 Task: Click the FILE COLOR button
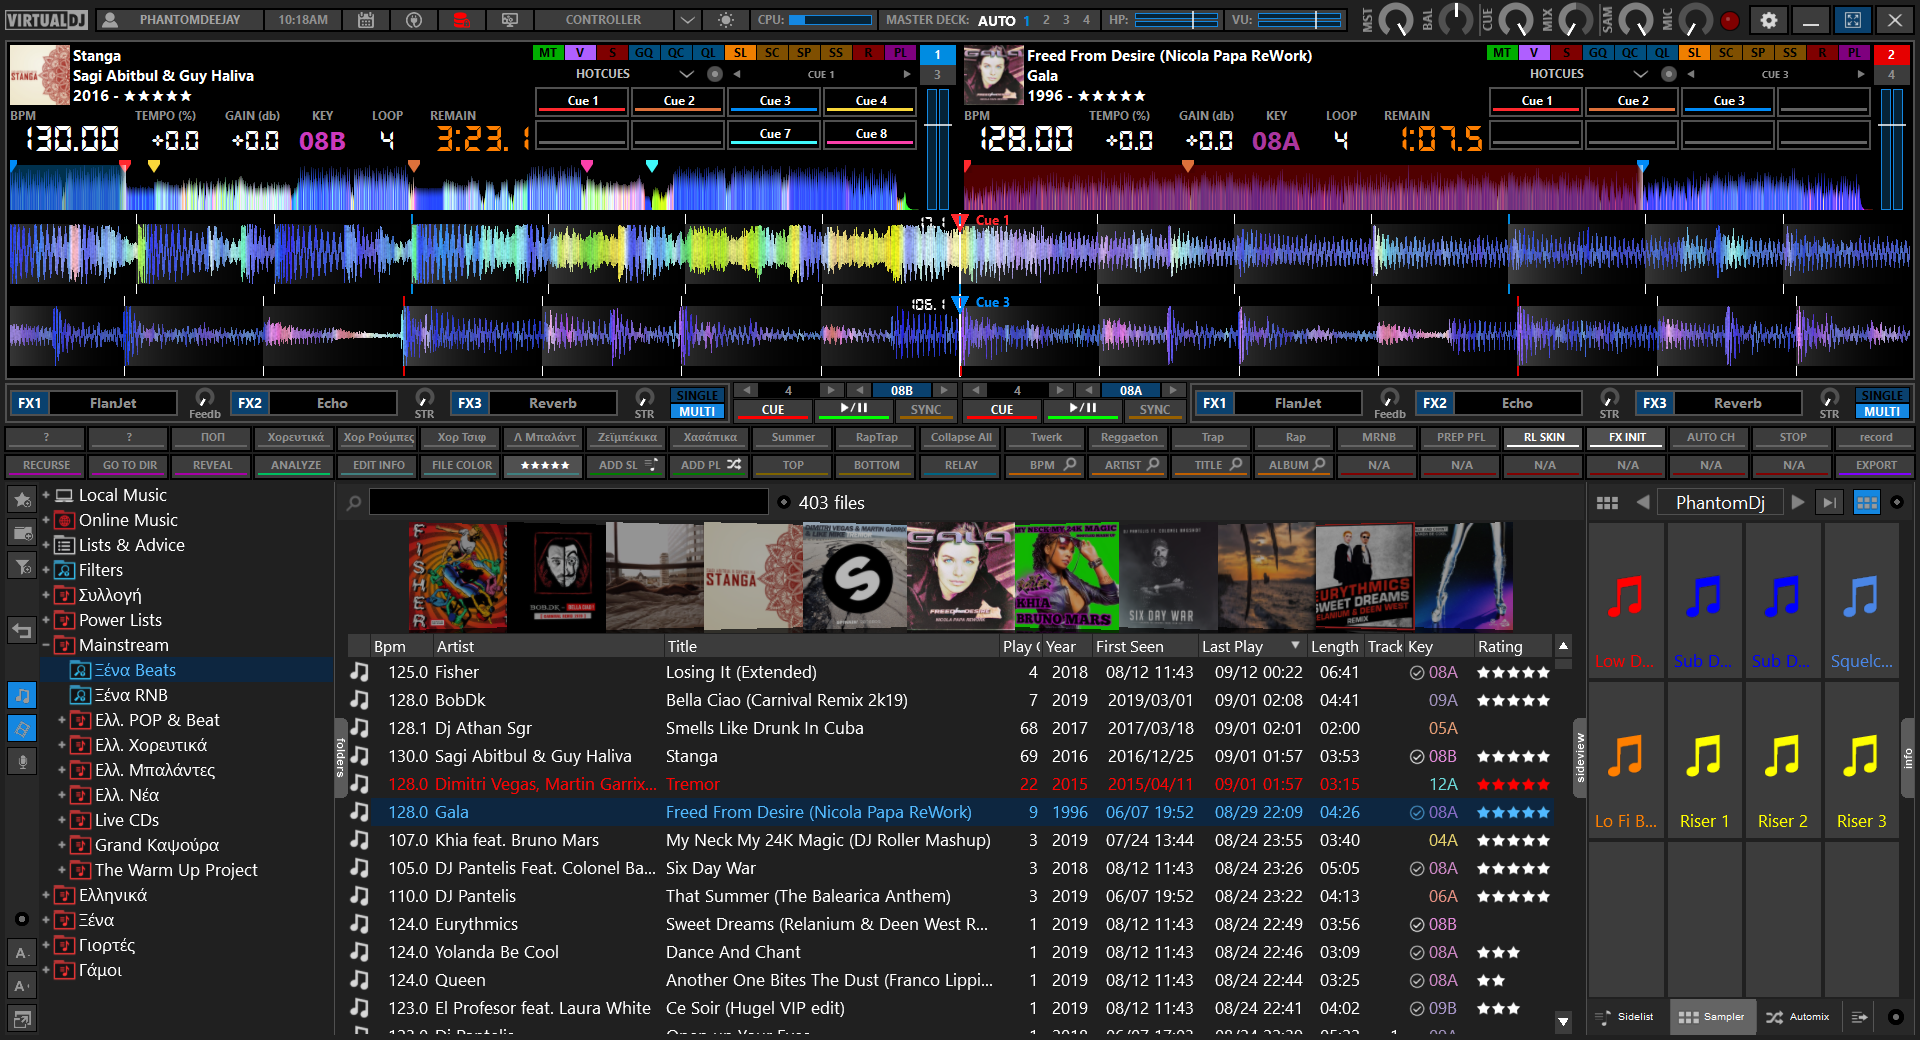point(462,465)
